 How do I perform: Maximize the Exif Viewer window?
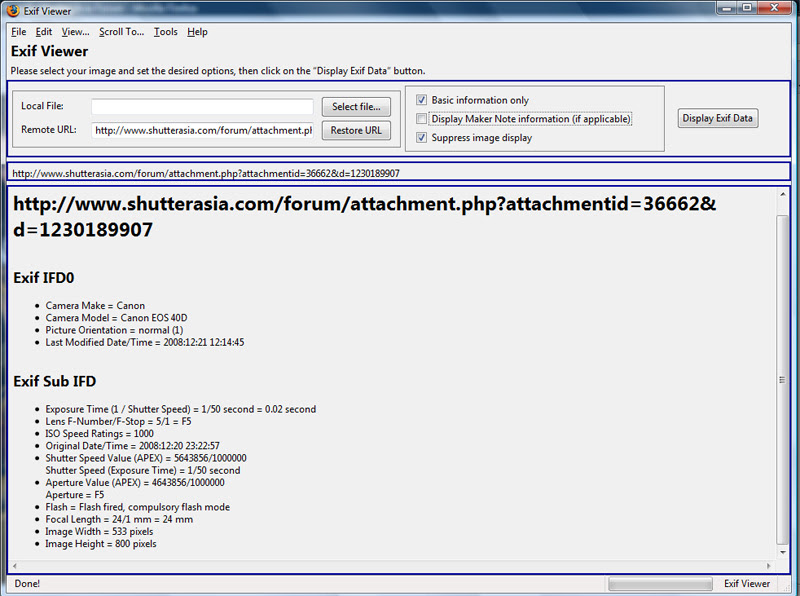point(747,8)
